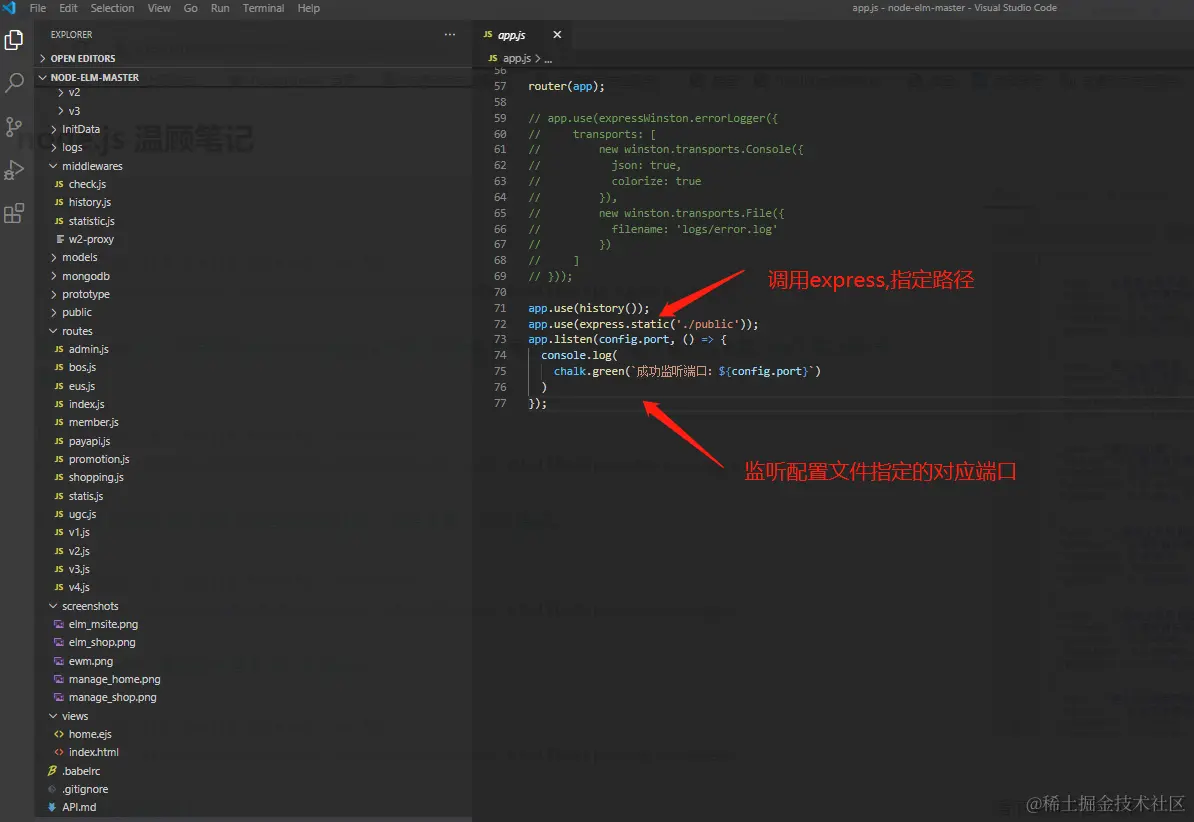Close the app.js editor tab
This screenshot has height=822, width=1194.
(557, 34)
